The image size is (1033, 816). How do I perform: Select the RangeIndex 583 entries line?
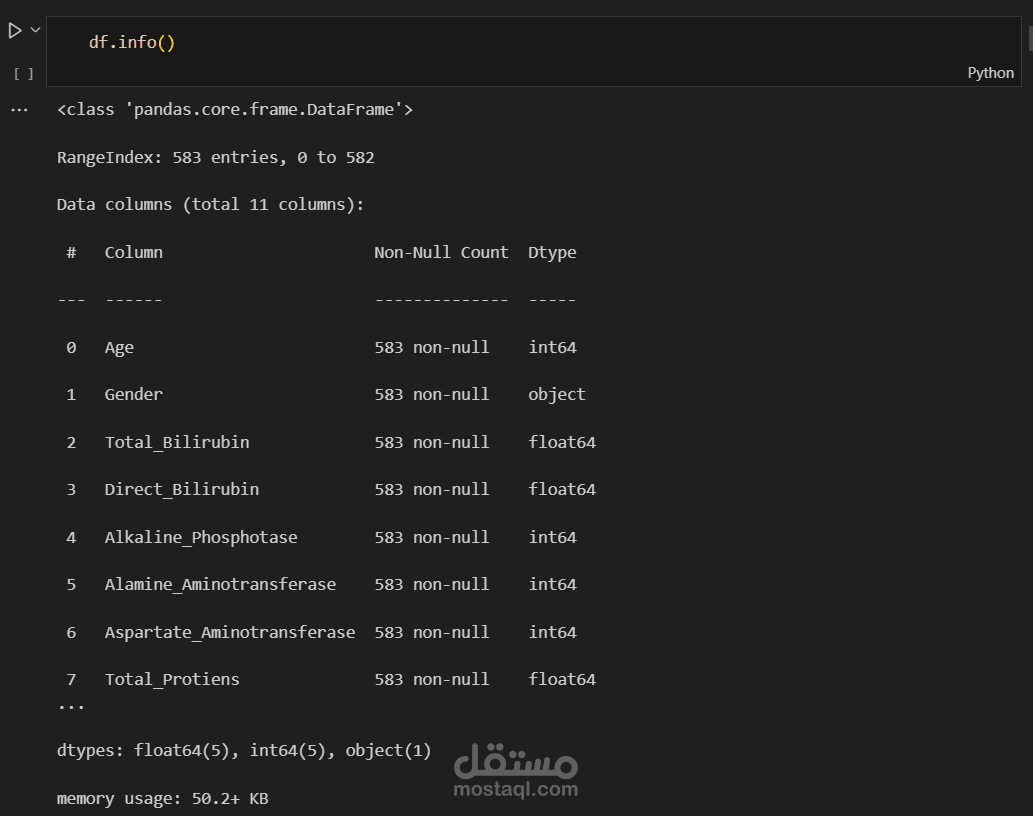tap(216, 158)
